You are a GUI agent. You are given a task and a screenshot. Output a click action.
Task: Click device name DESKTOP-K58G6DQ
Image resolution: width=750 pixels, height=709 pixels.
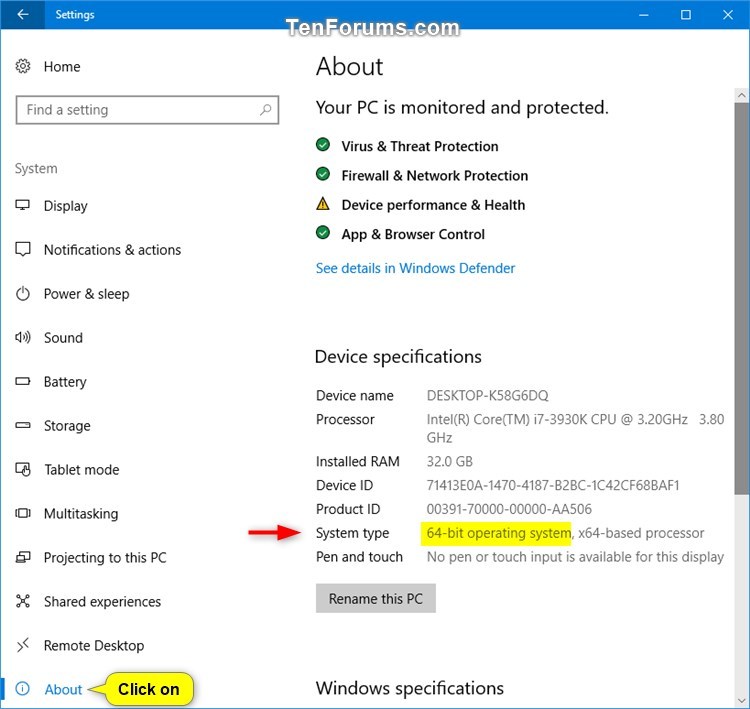point(487,396)
